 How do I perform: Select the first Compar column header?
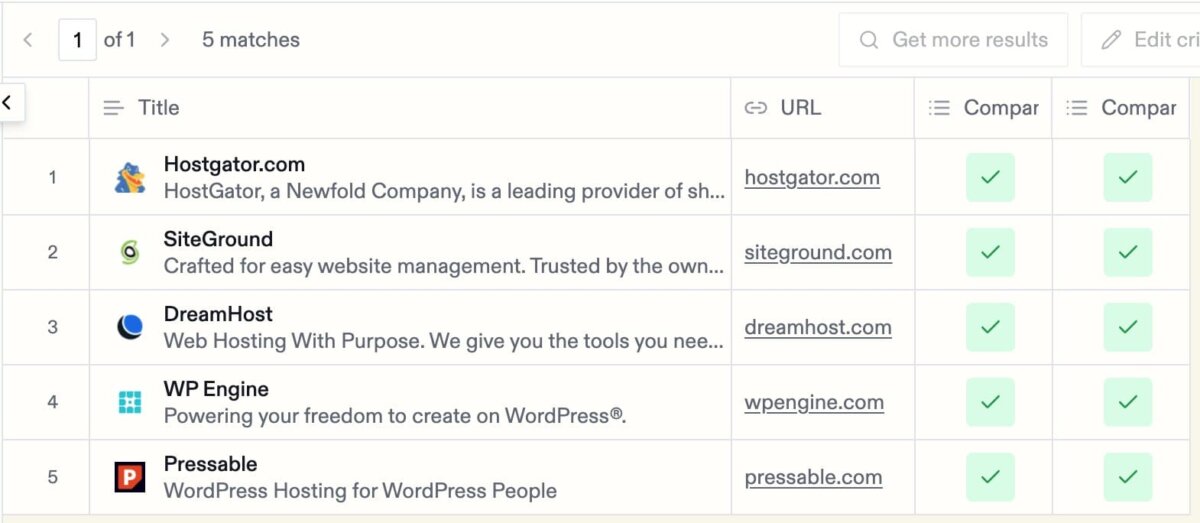click(983, 108)
